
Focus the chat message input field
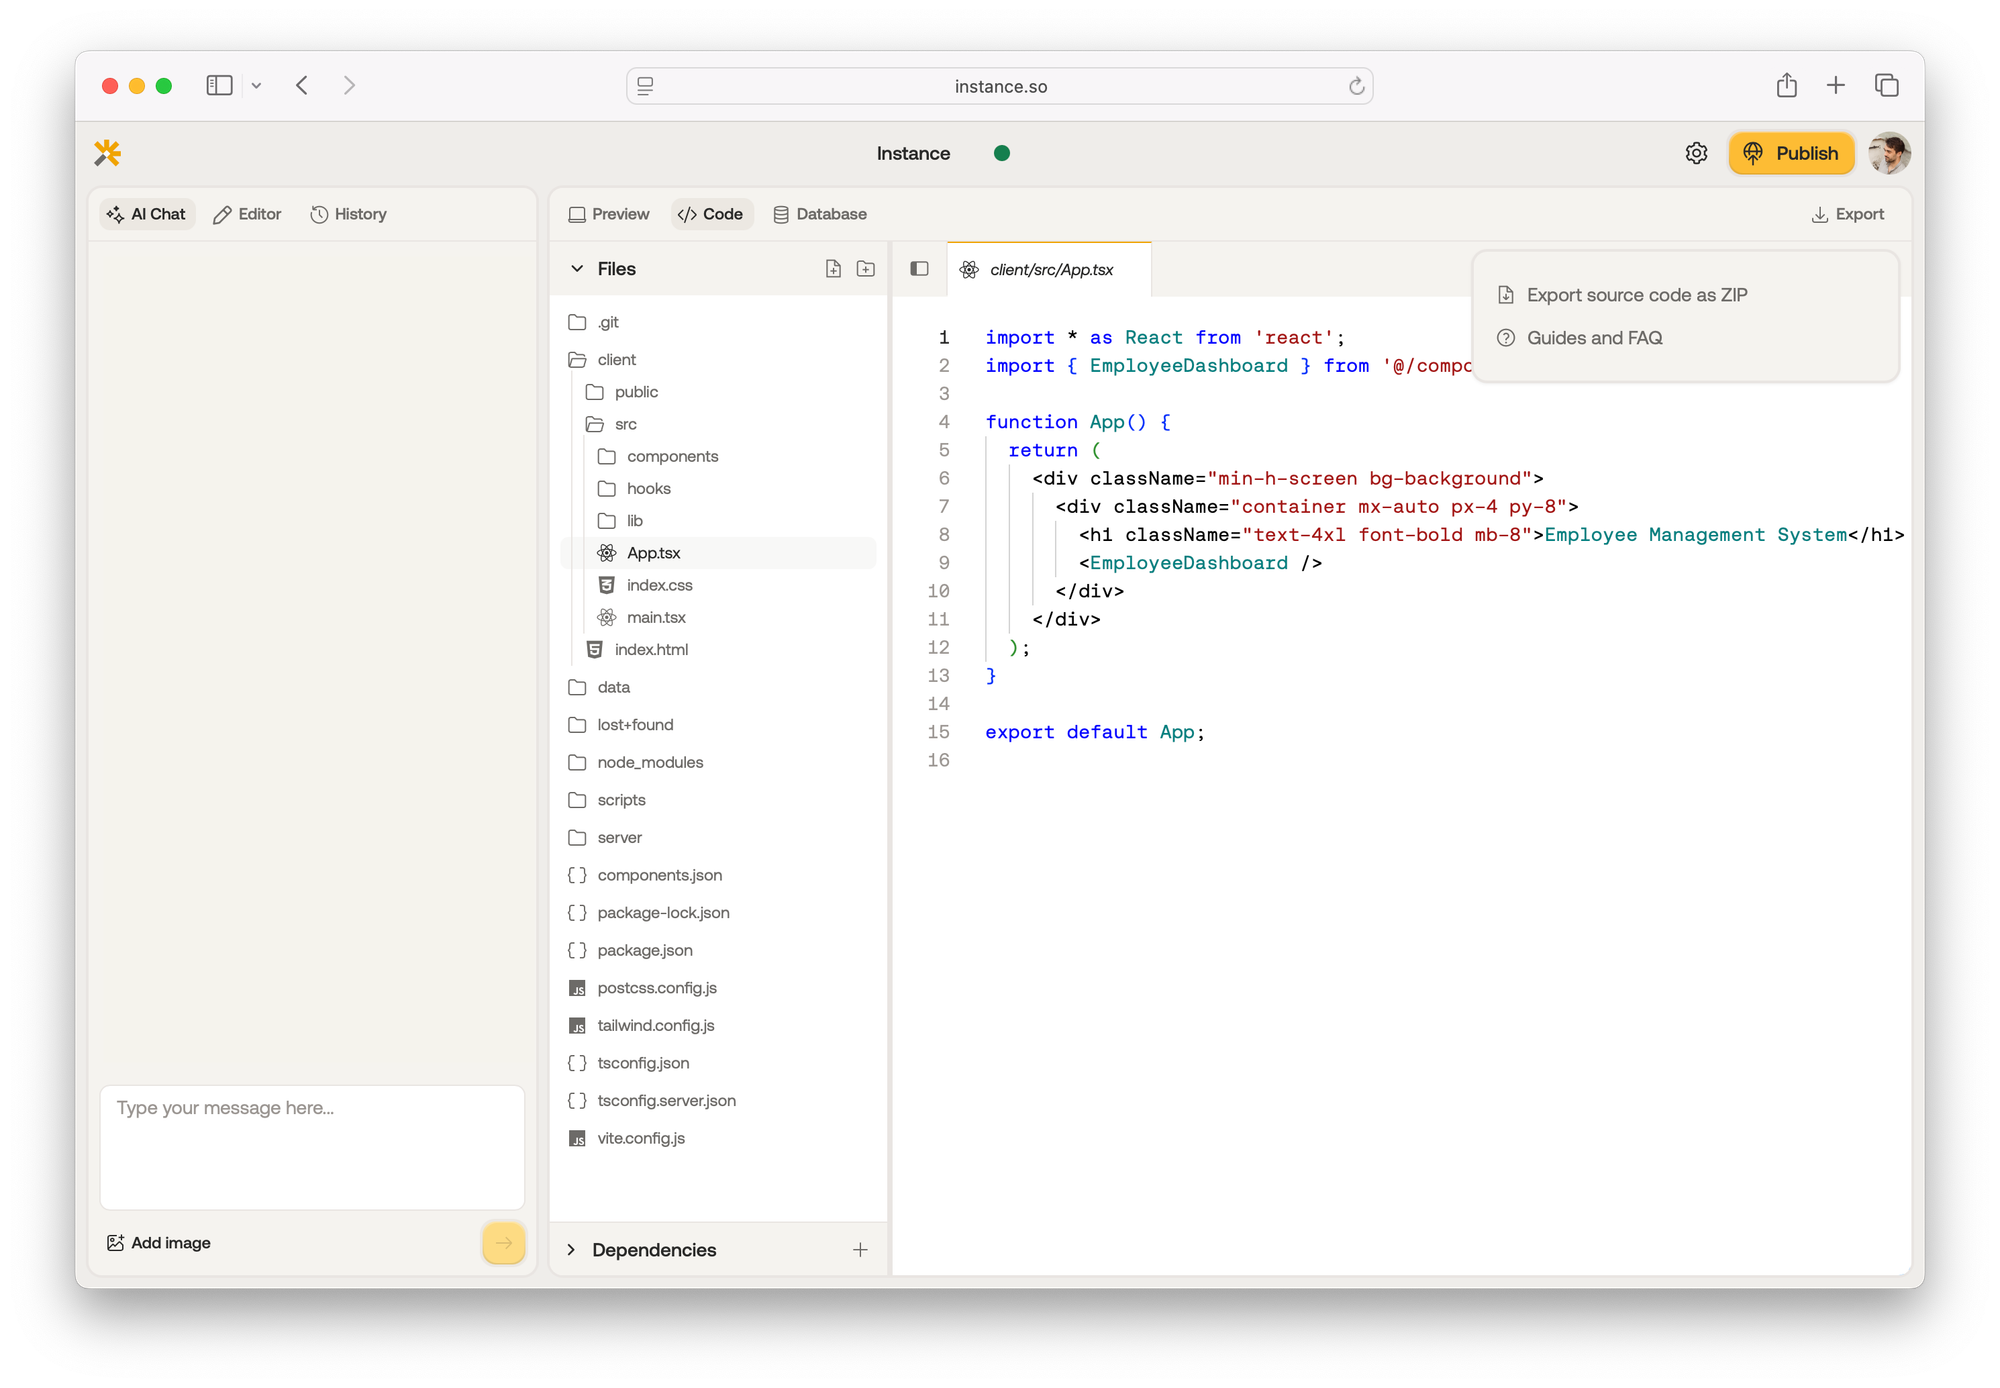312,1147
